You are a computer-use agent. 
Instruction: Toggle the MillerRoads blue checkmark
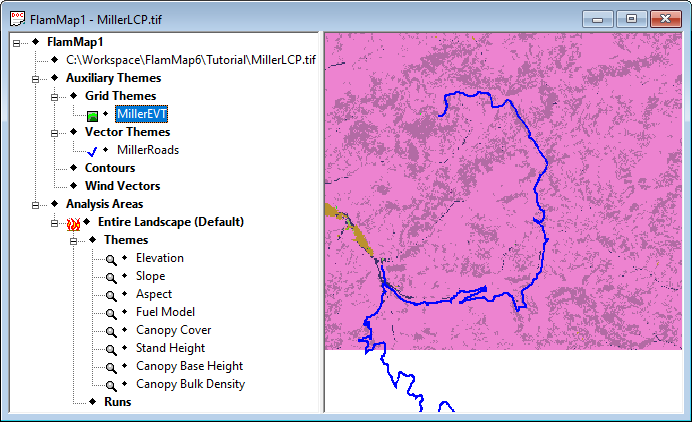(92, 152)
